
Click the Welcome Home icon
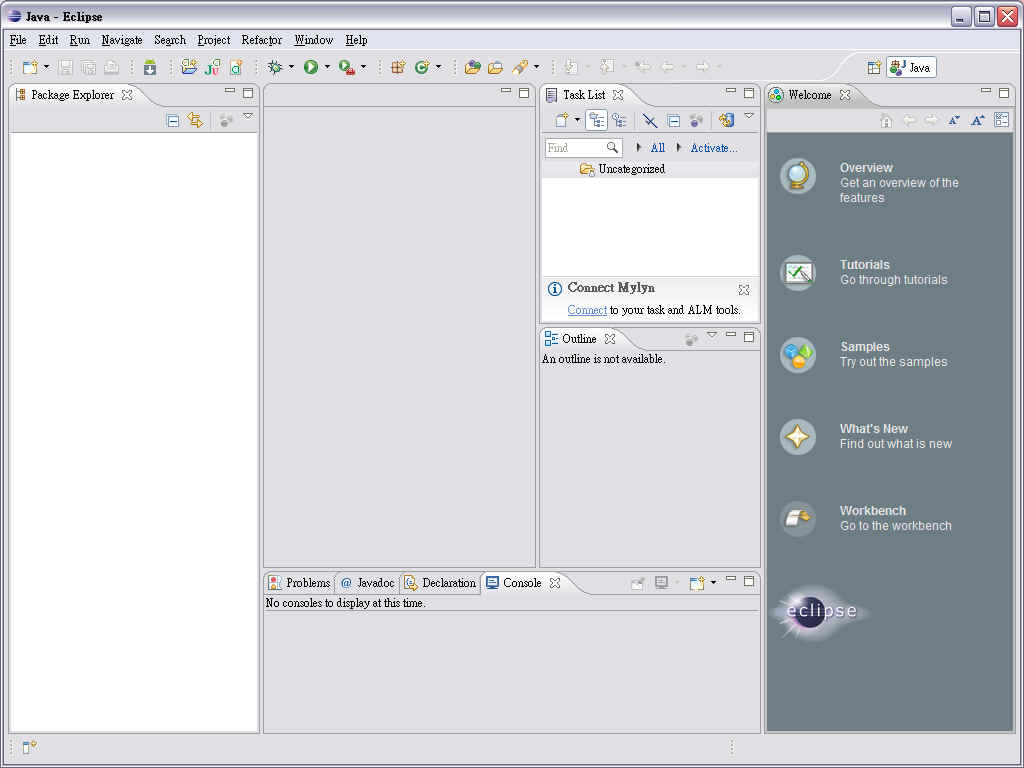[x=886, y=121]
